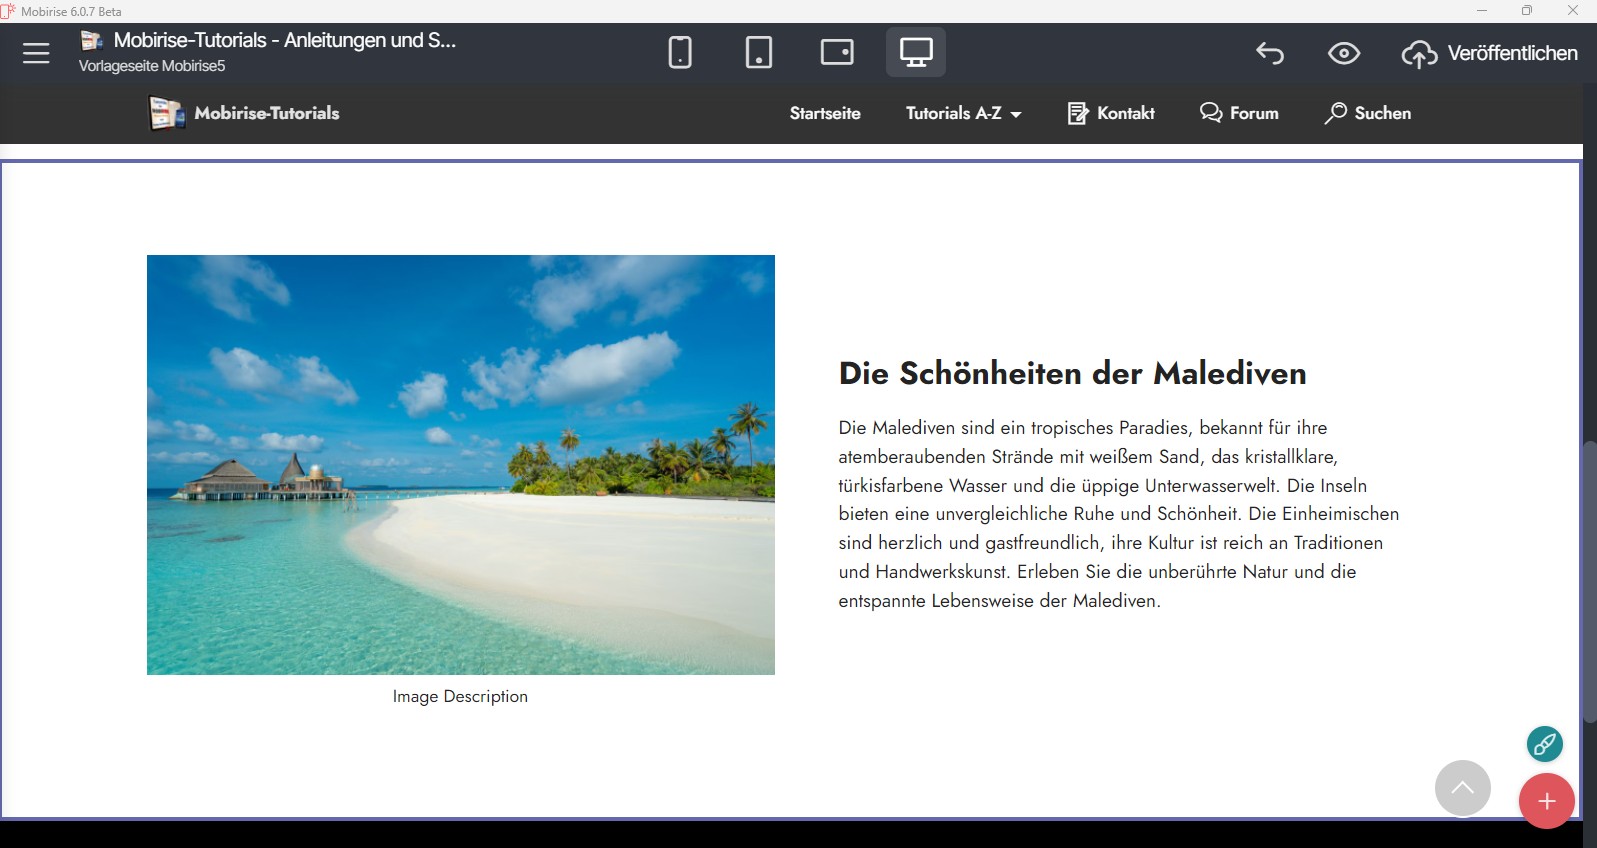Click the scroll-to-top arrow button
Screen dimensions: 1597x848
click(x=1463, y=788)
